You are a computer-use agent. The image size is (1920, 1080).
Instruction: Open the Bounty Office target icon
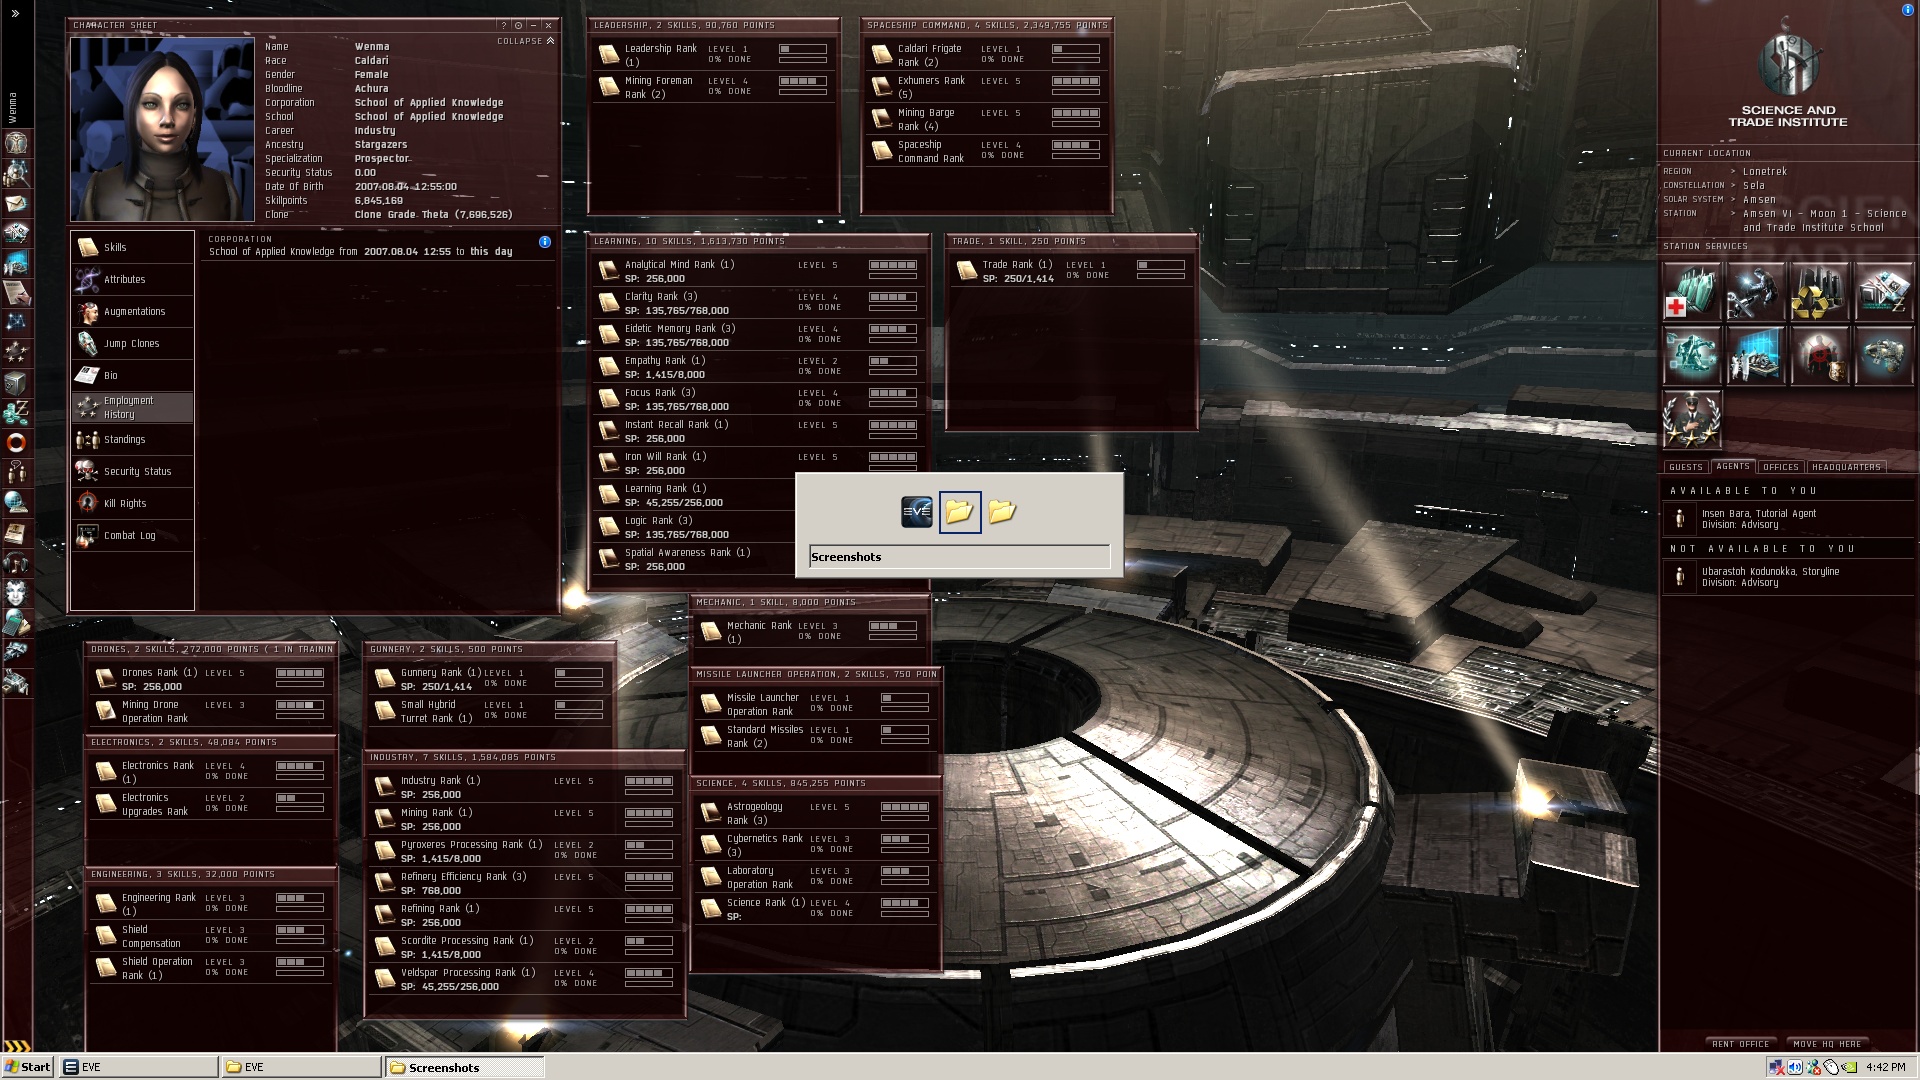point(1819,356)
